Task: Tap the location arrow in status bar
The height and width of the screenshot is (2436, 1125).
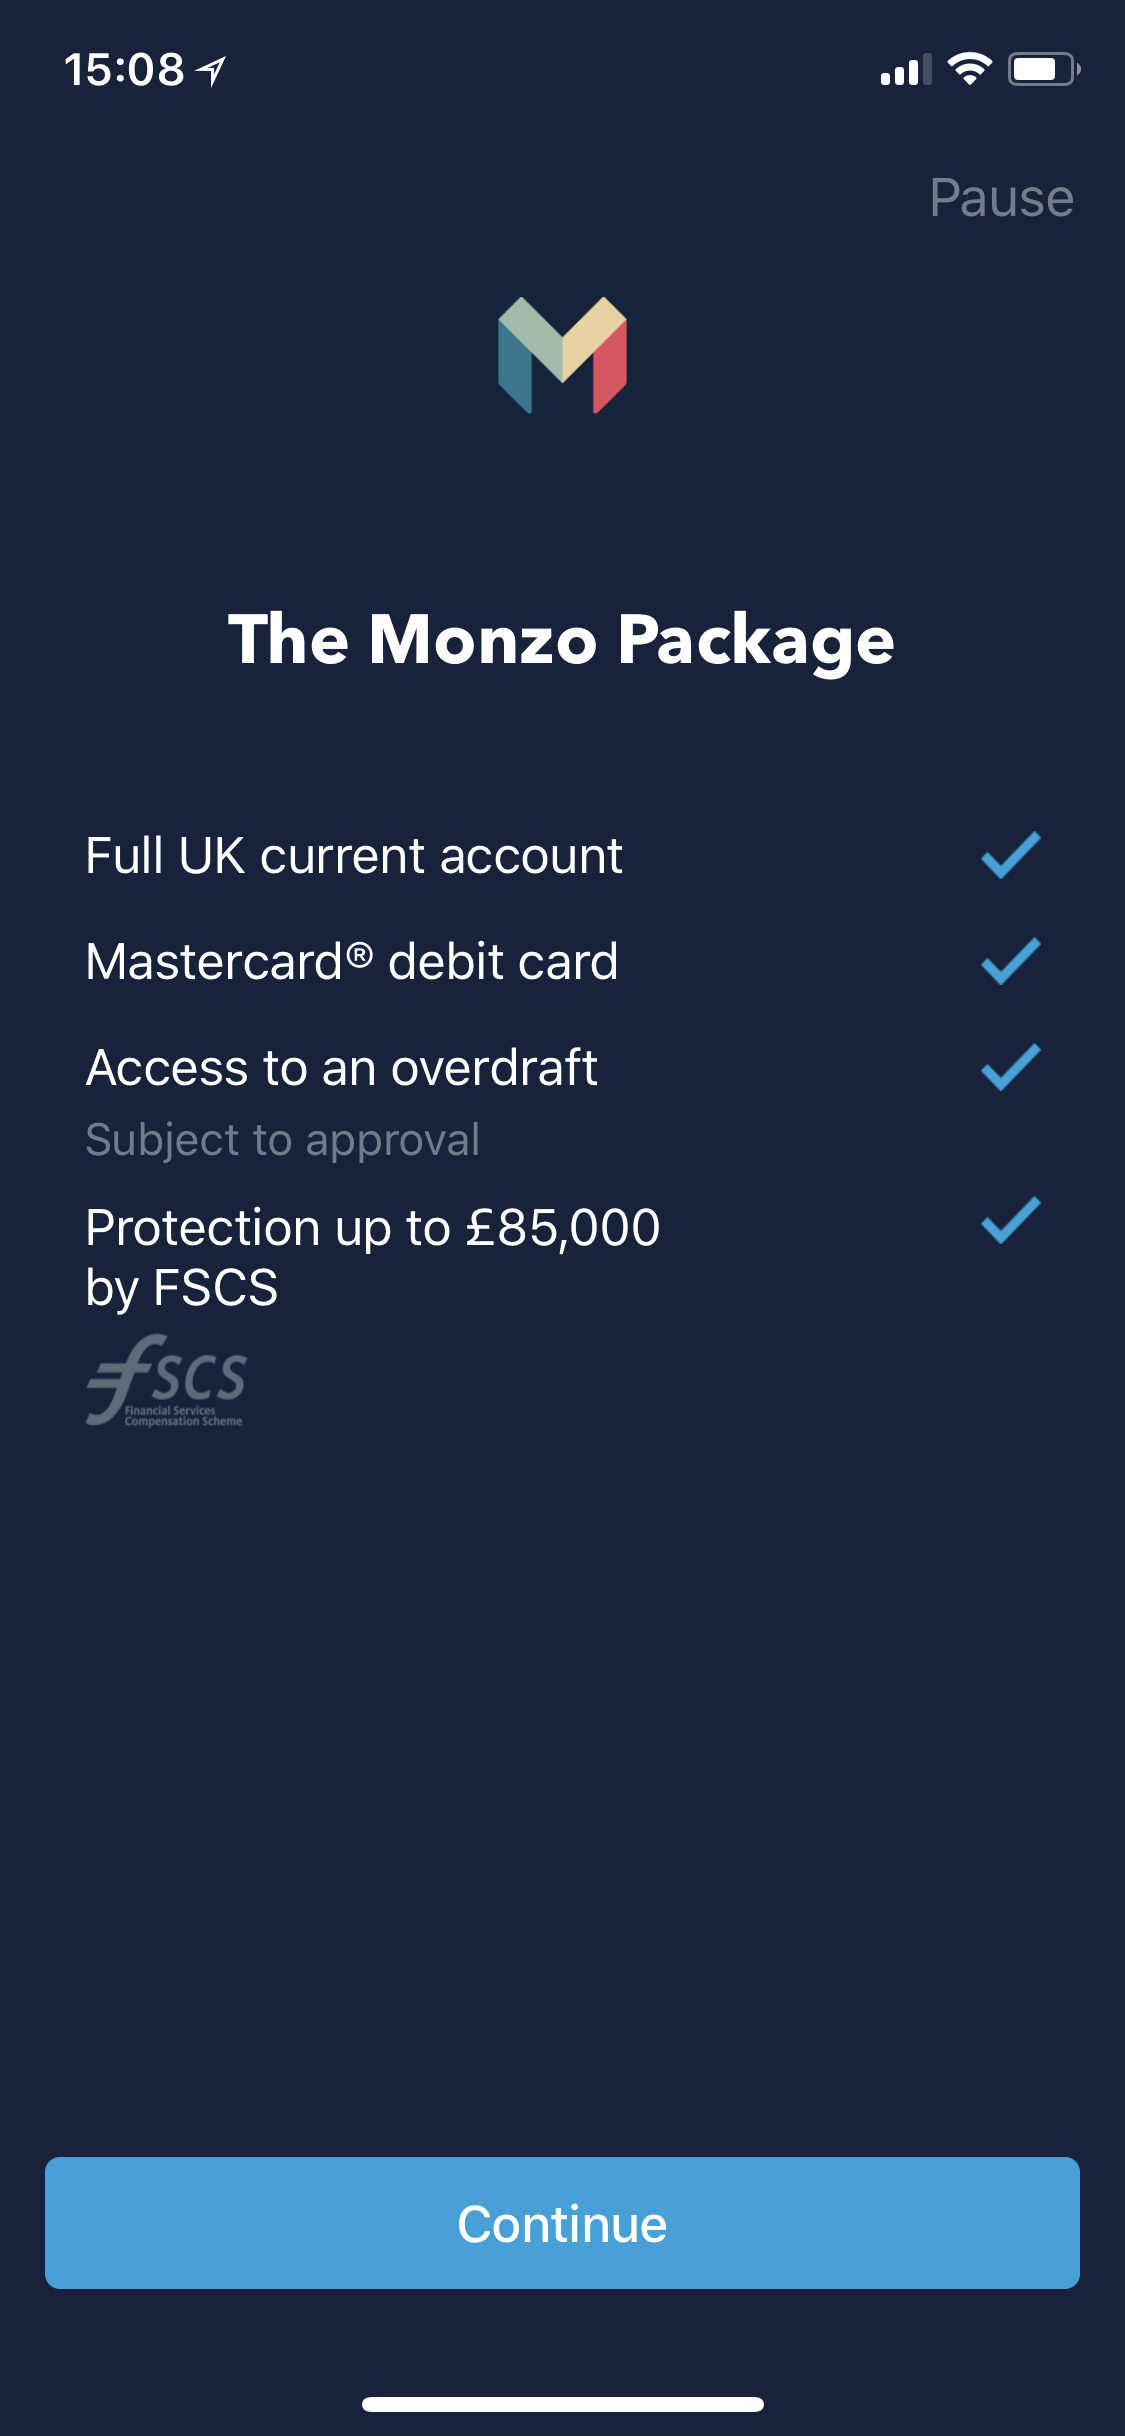Action: click(211, 70)
